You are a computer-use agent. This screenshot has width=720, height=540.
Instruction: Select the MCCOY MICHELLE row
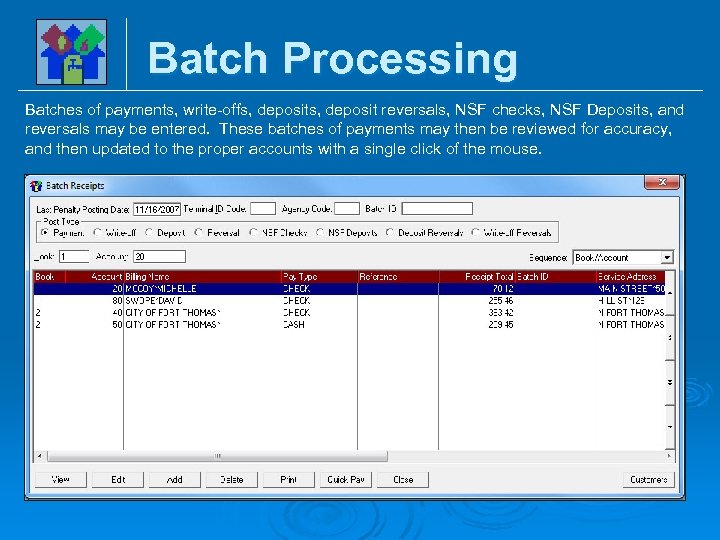[349, 289]
